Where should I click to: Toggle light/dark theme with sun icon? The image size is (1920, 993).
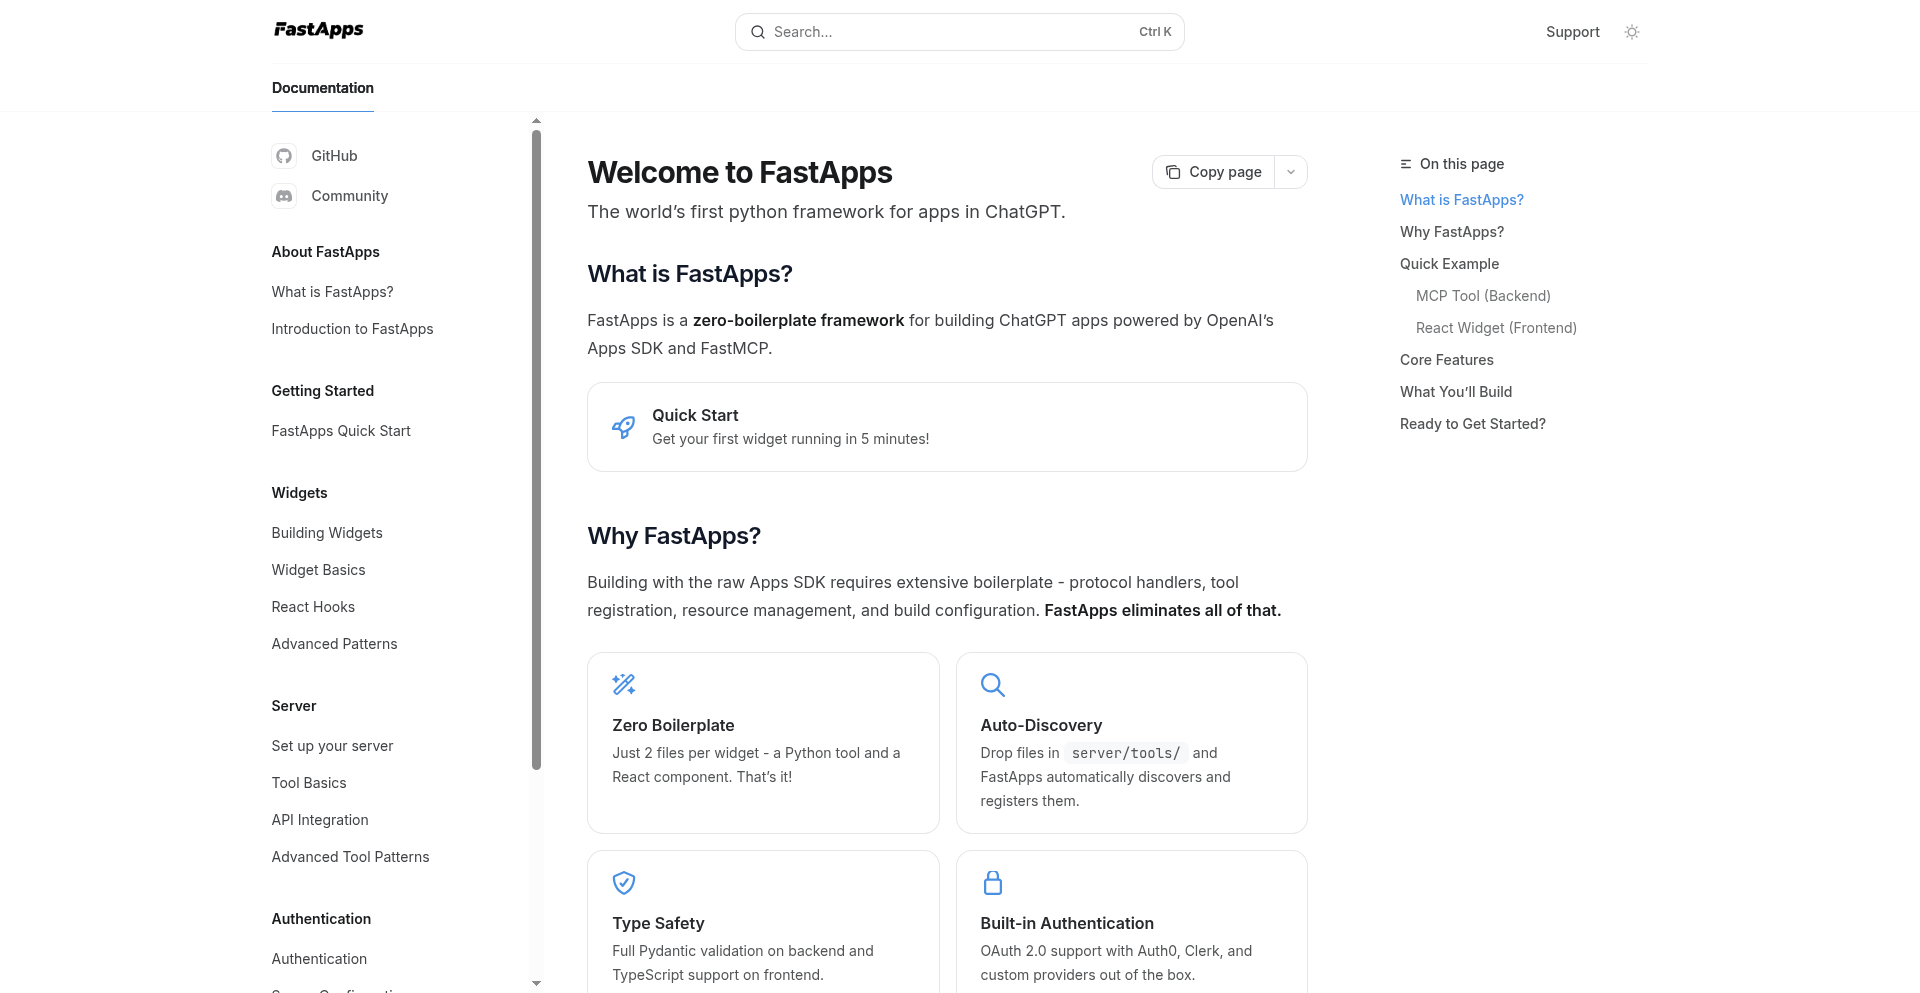(1632, 32)
